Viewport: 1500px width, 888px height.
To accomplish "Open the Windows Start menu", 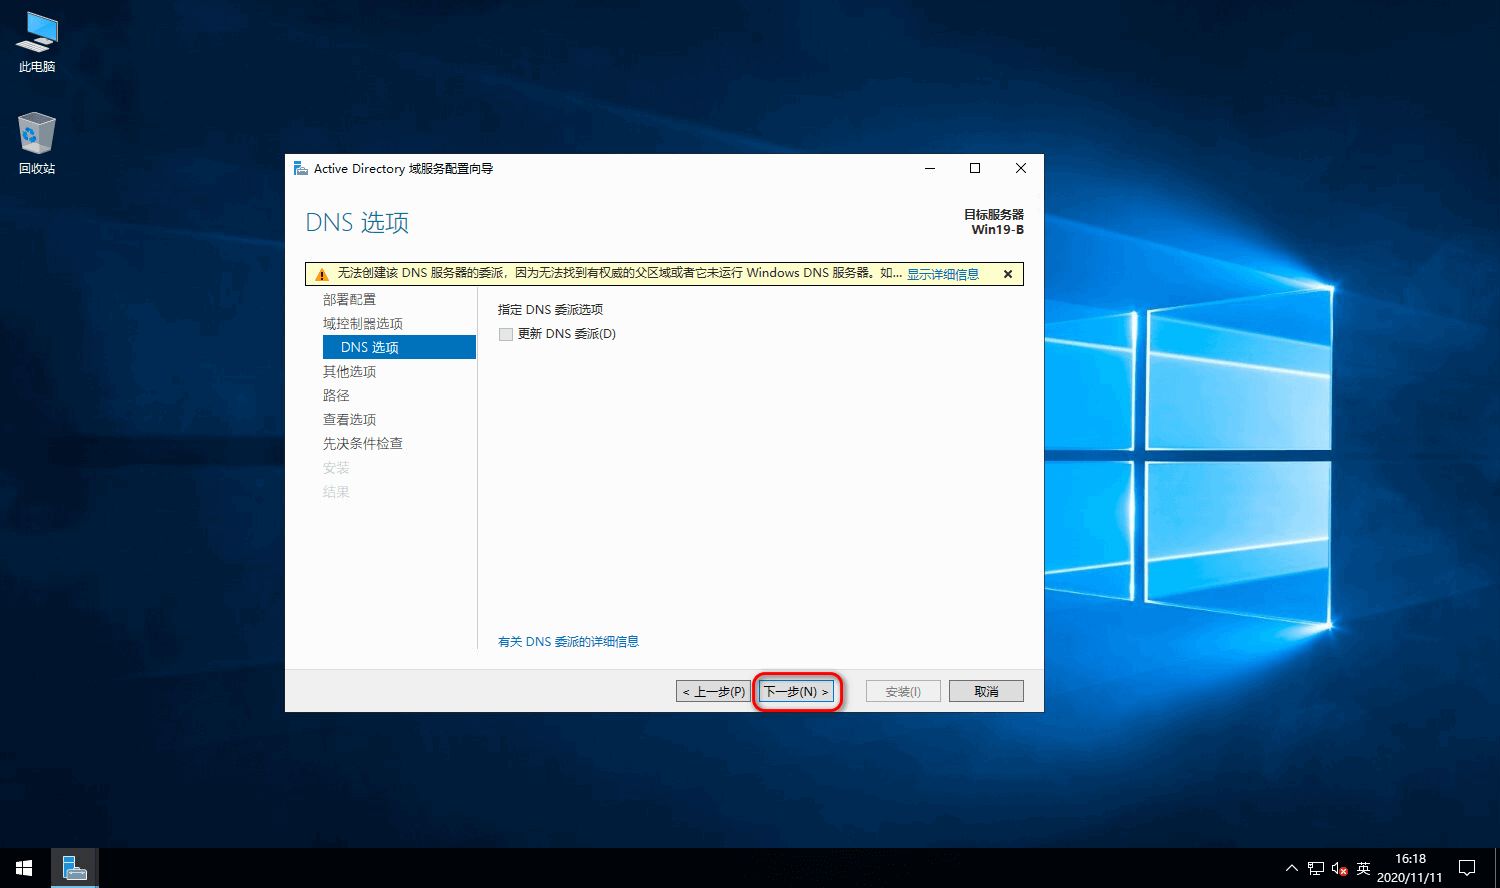I will point(24,868).
